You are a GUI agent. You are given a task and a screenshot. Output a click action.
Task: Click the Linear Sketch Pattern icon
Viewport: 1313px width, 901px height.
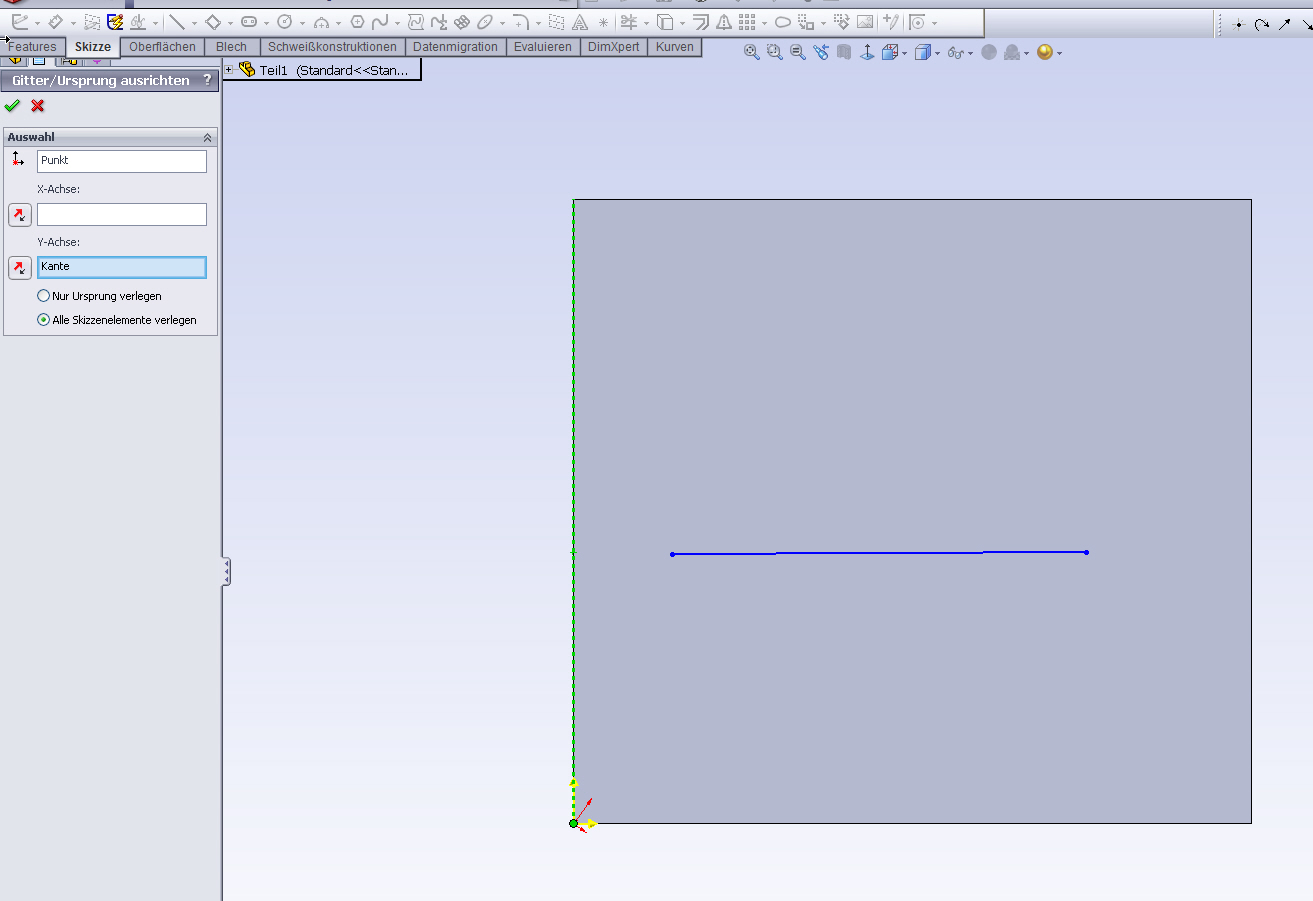click(747, 22)
